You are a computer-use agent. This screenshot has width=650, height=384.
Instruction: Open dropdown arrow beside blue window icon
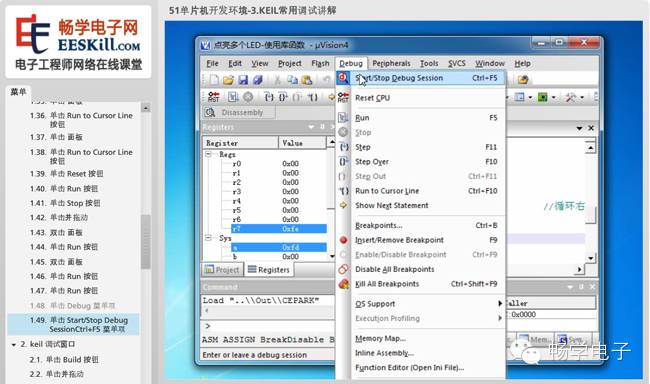click(530, 98)
